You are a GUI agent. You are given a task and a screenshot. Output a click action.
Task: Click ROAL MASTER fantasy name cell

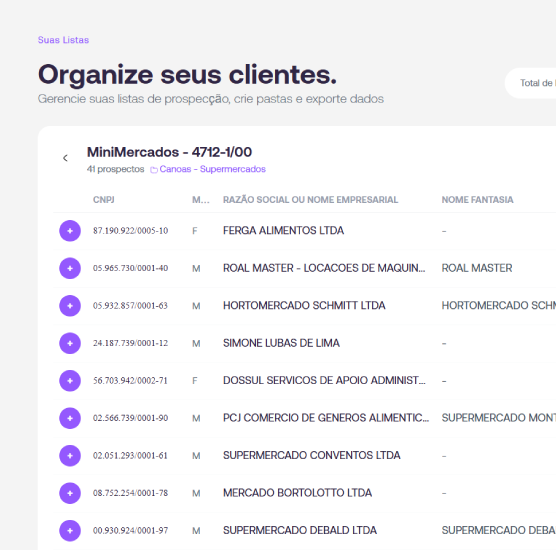tap(477, 268)
